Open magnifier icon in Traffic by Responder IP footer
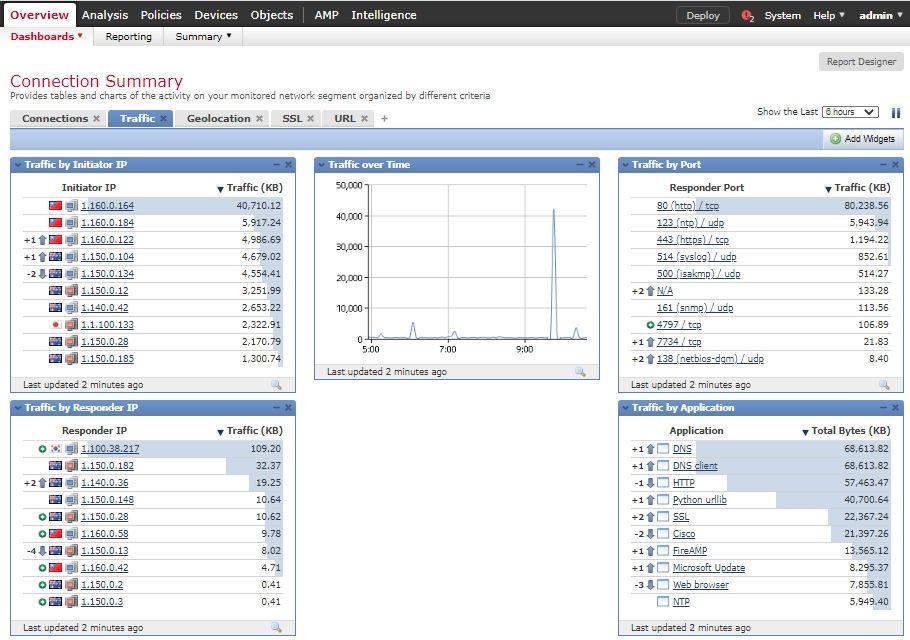 click(x=276, y=627)
